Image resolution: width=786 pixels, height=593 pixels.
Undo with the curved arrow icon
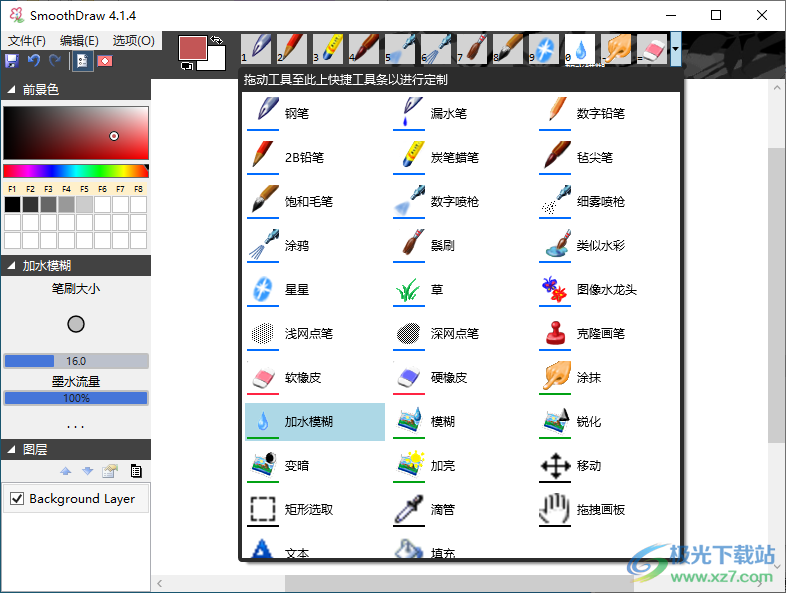tap(34, 61)
